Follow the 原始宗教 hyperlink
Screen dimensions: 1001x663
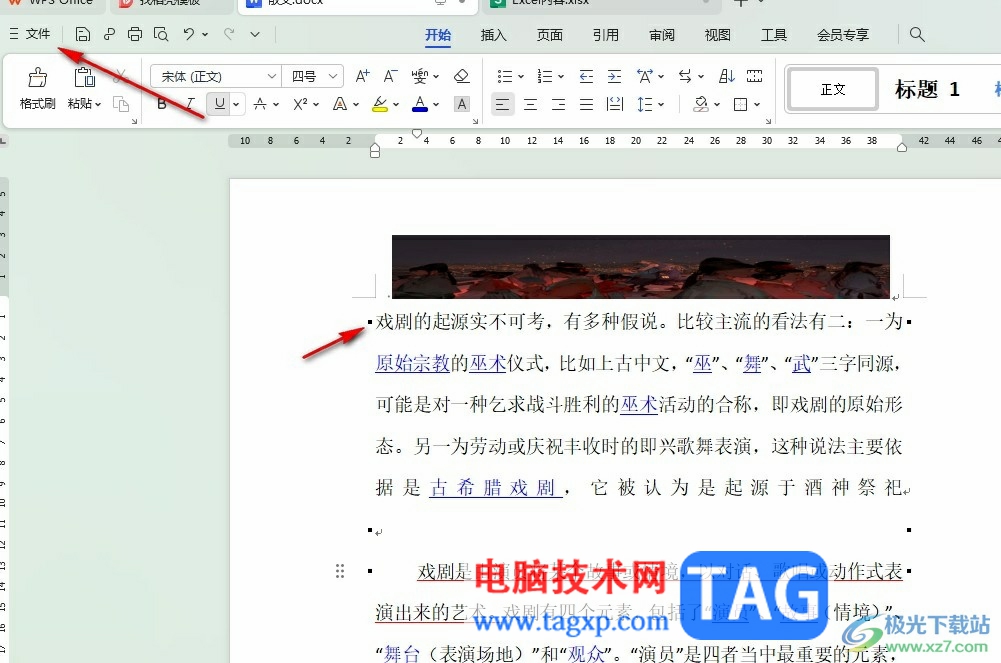coord(412,363)
